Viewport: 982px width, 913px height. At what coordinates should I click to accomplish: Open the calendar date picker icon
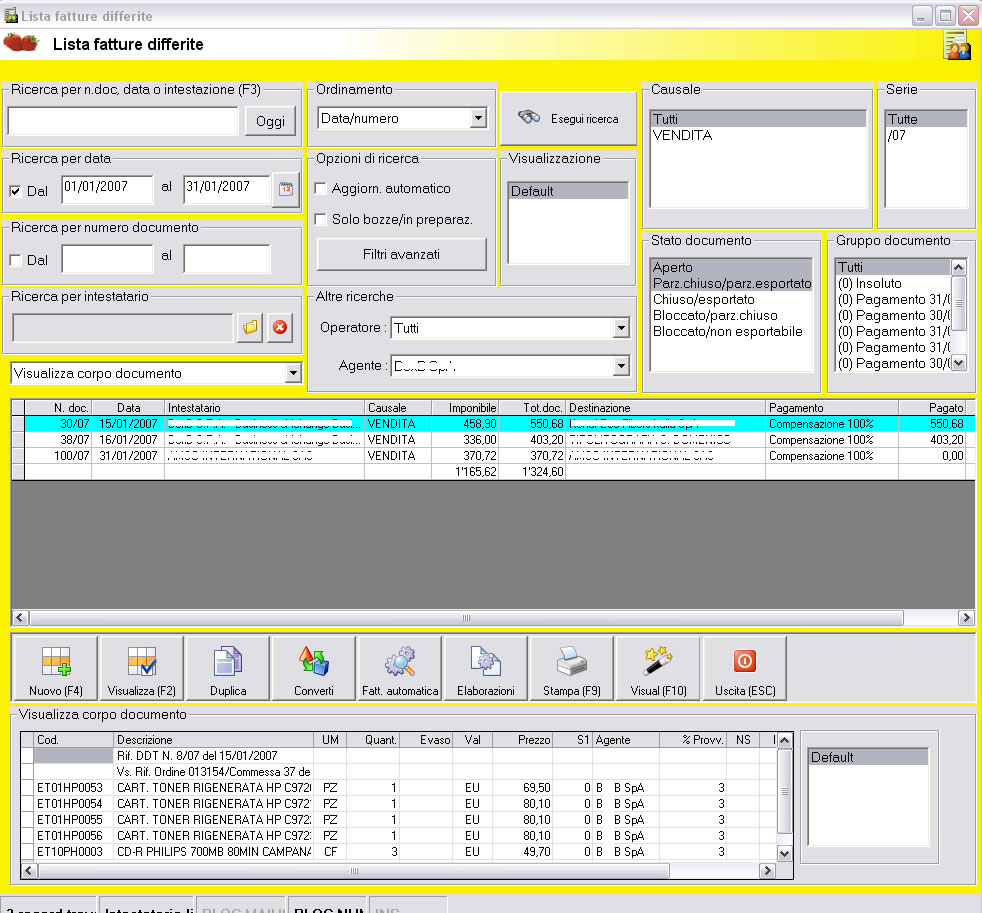coord(286,188)
